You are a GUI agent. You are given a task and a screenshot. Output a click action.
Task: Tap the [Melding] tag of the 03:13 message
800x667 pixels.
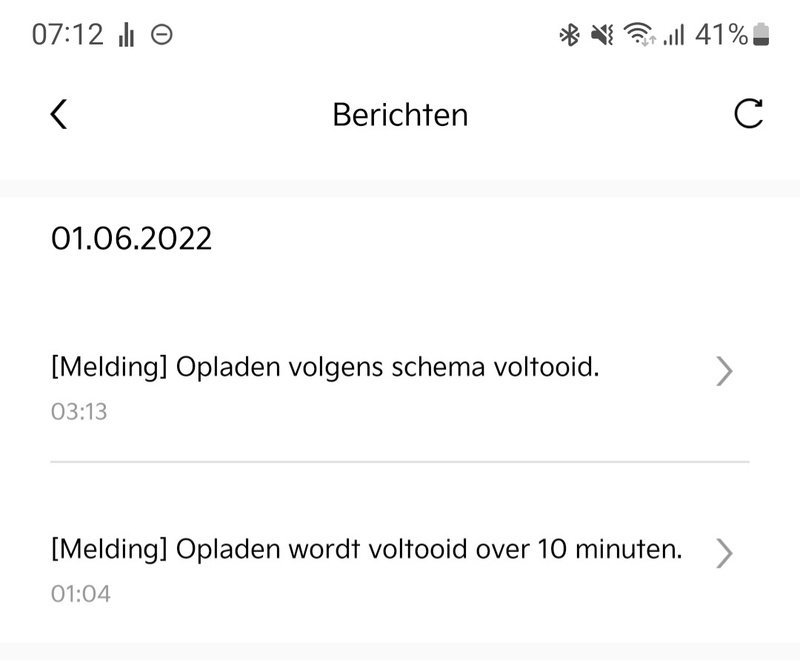point(108,368)
